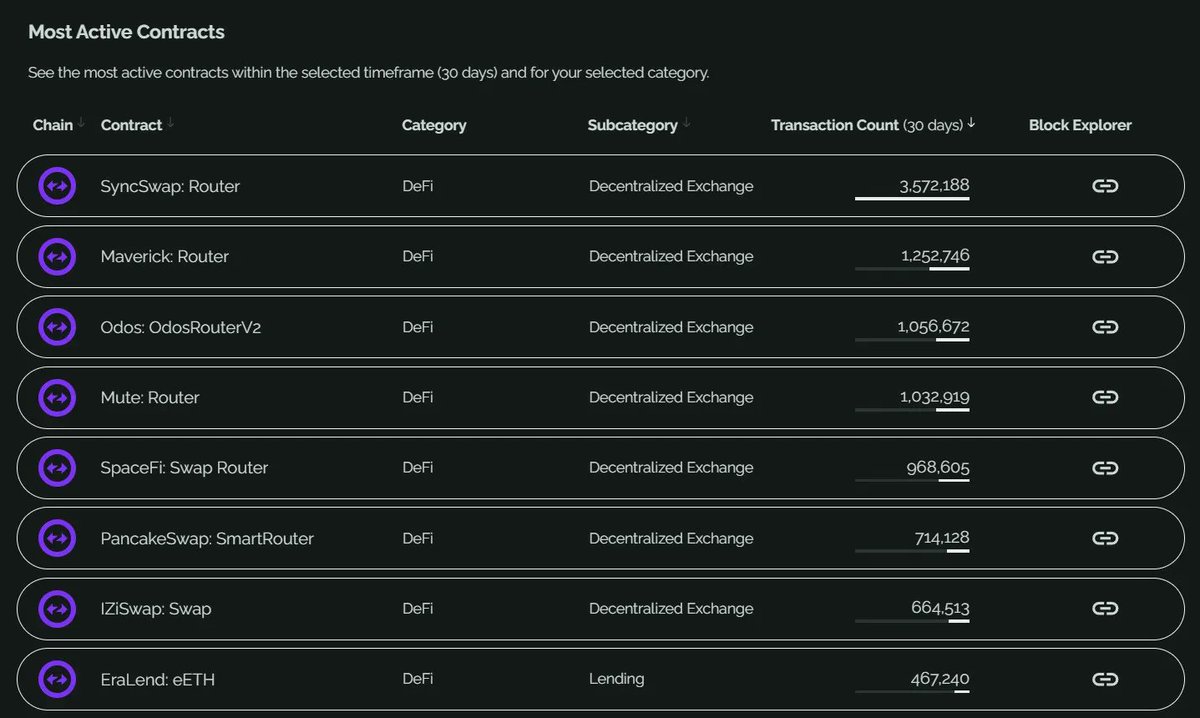Click the chain icon in PancakeSwap: SmartRouter row
This screenshot has width=1200, height=718.
(x=57, y=538)
